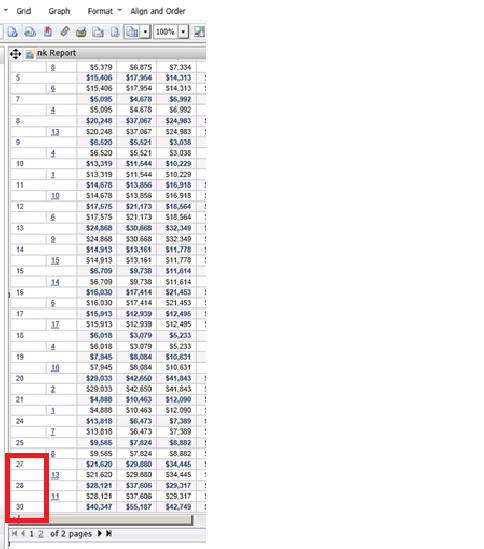Go to first page arrow in pager
Screen dimensions: 484x549
(x=14, y=533)
